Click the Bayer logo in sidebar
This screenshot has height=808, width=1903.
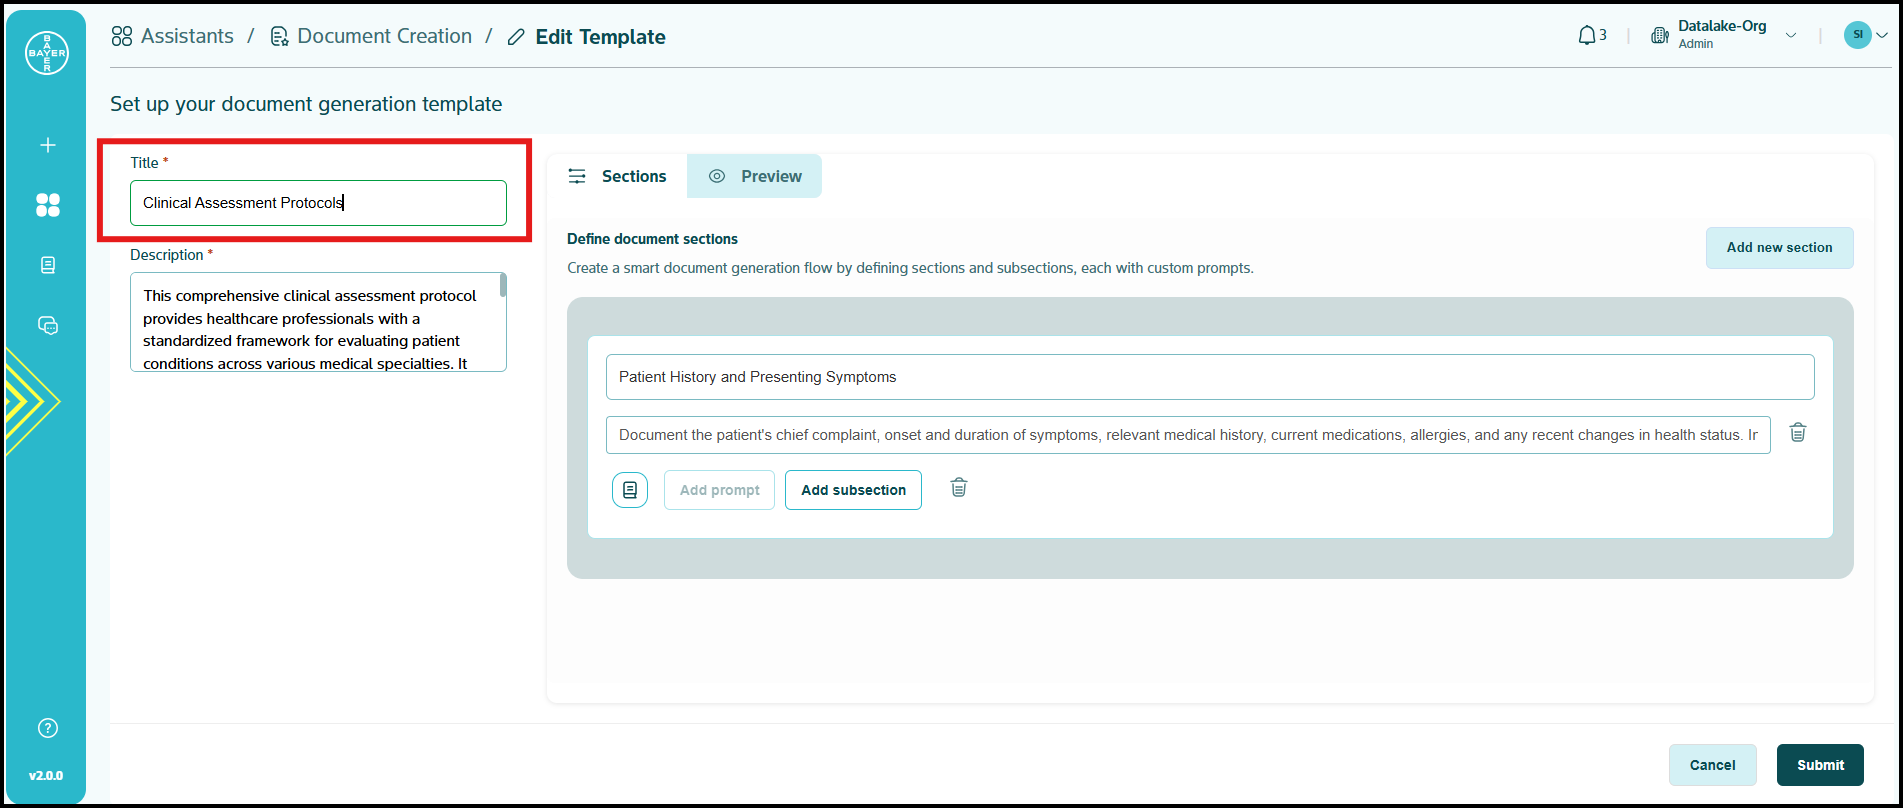point(47,53)
